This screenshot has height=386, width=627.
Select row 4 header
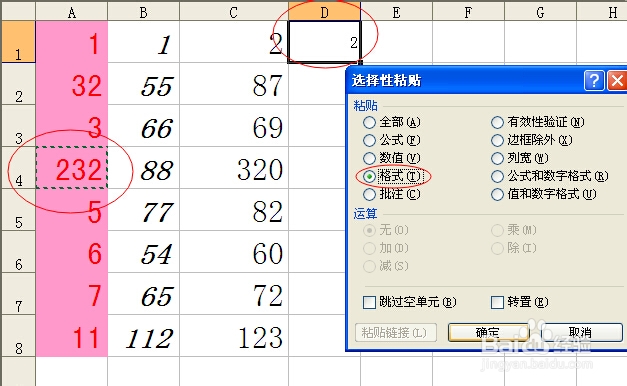point(18,168)
